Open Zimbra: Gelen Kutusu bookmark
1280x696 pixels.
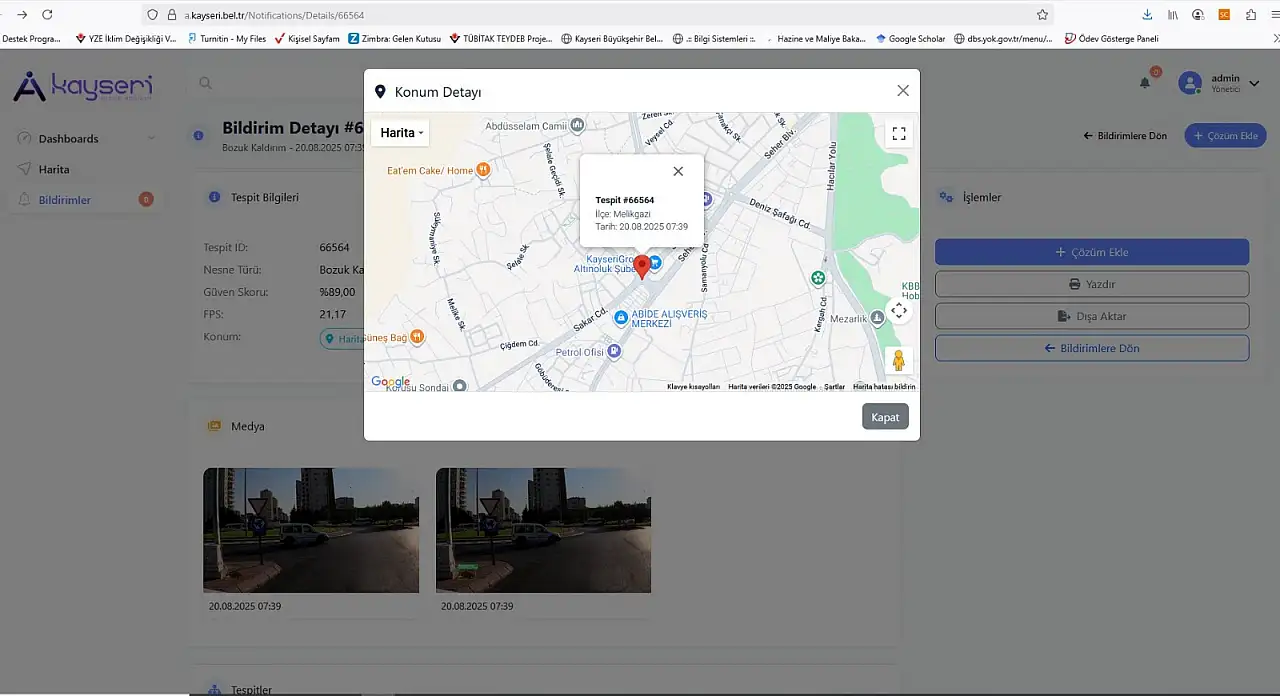pyautogui.click(x=394, y=39)
